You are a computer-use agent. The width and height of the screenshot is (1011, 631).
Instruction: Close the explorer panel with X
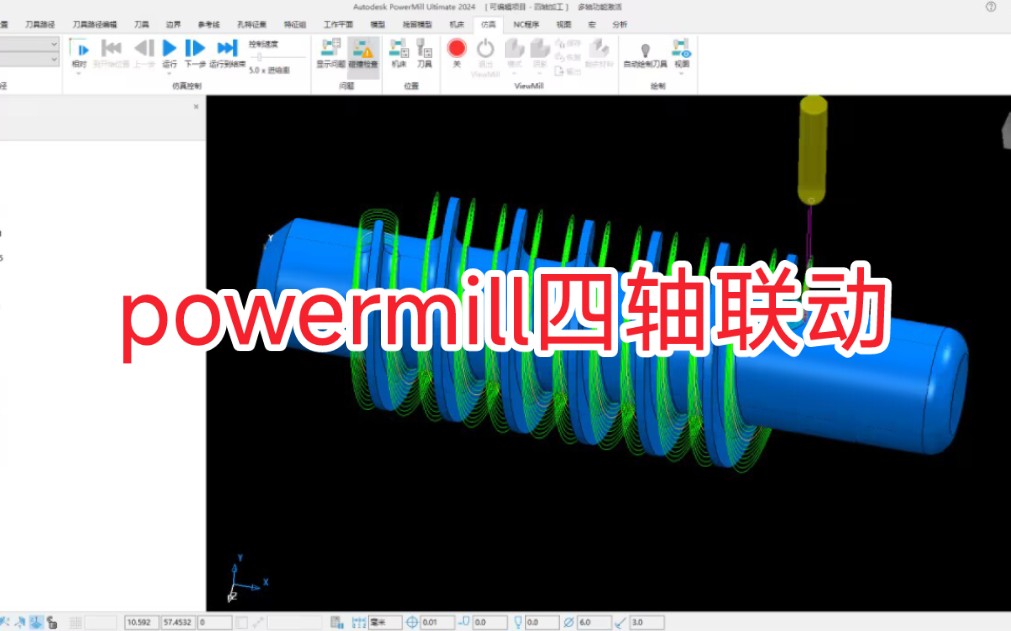[x=196, y=107]
